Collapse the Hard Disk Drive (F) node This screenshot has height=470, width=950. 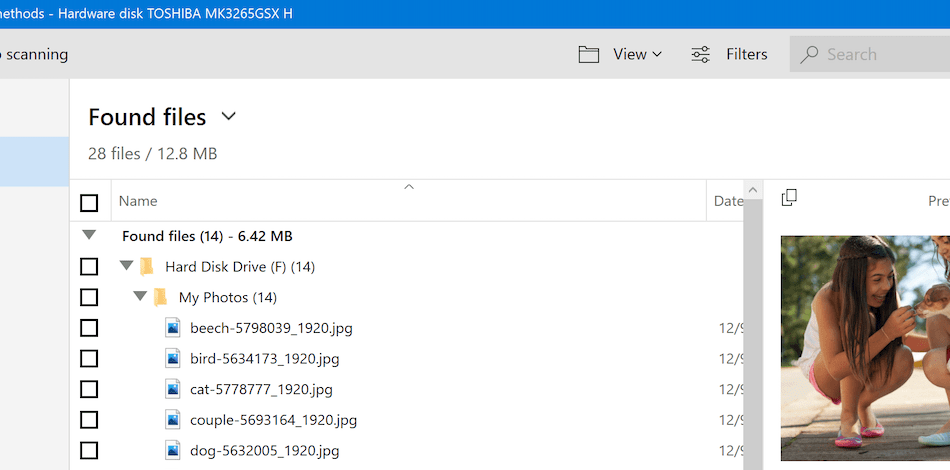(x=127, y=265)
